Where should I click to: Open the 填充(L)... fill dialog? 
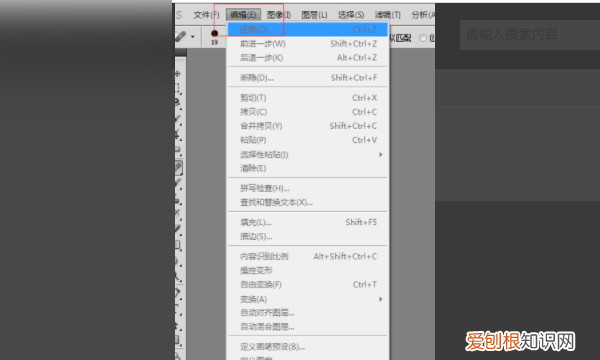pos(308,222)
